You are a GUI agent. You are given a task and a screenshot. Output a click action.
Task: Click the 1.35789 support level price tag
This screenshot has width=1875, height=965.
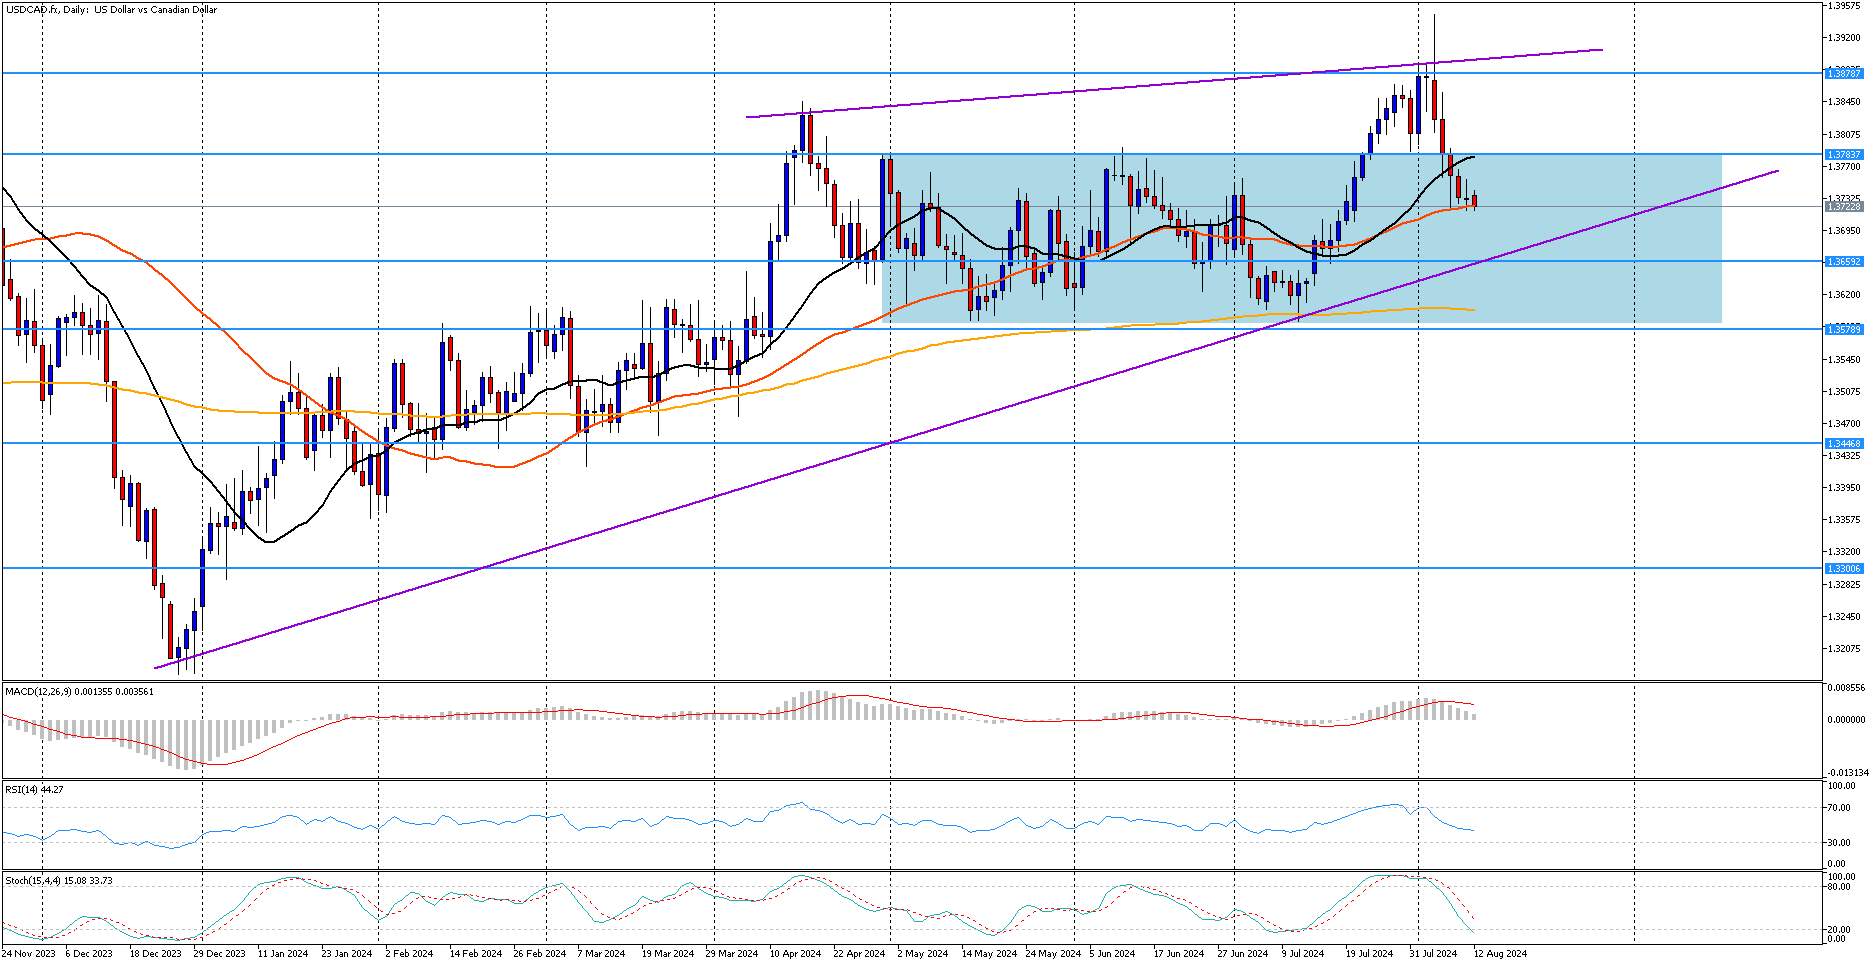pyautogui.click(x=1844, y=329)
